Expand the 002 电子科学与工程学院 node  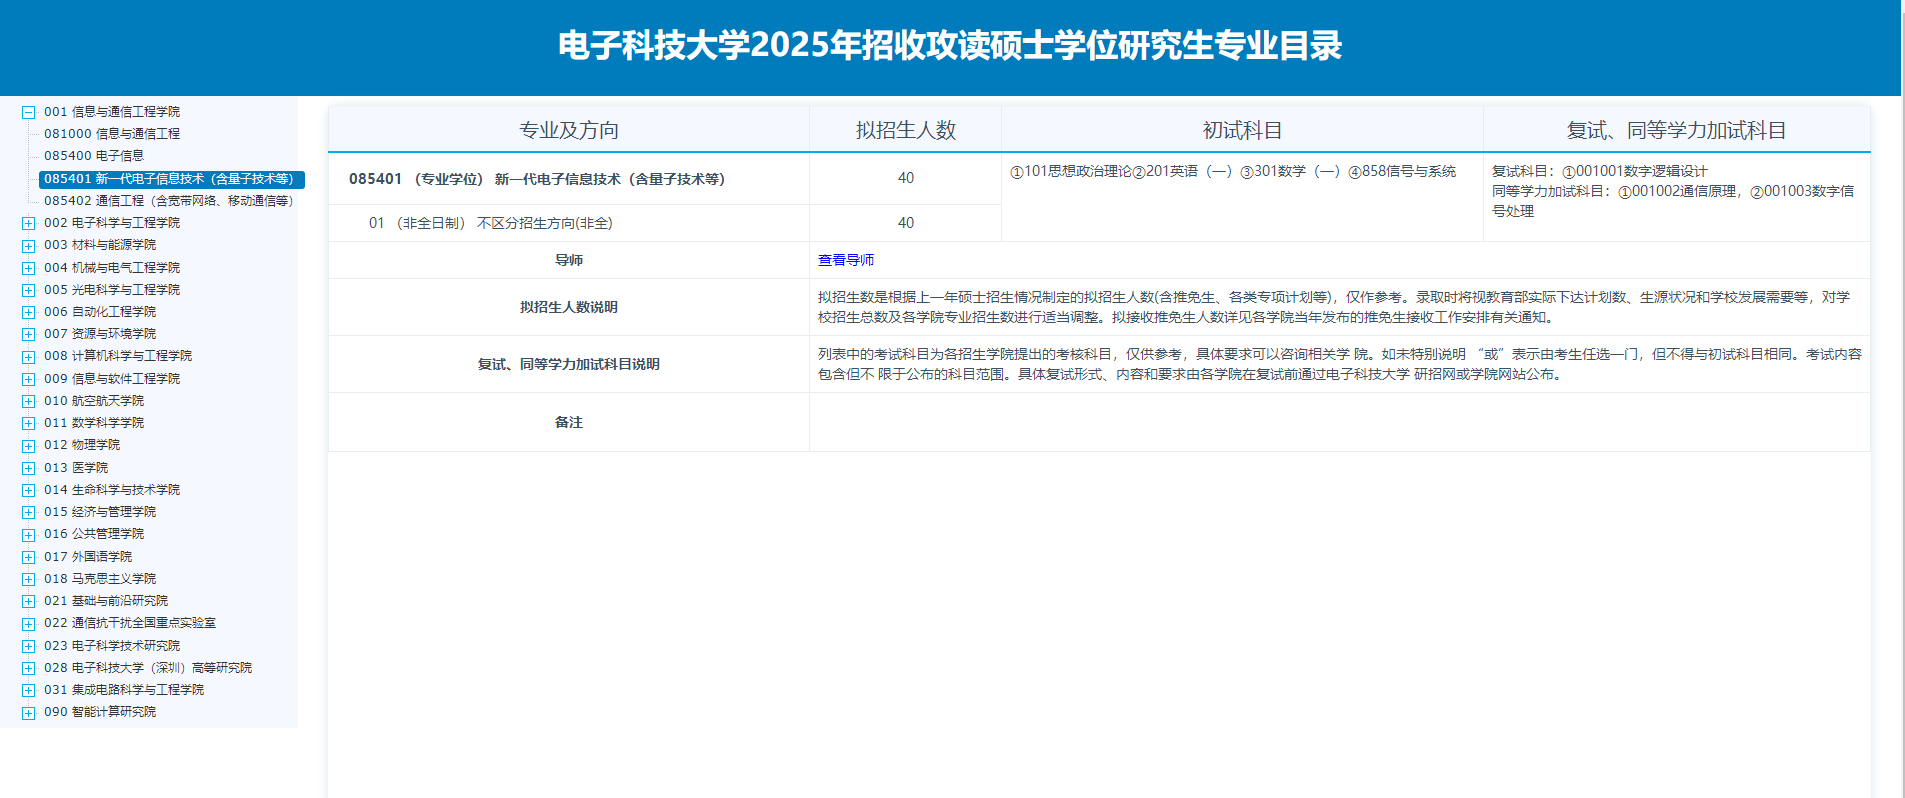click(29, 223)
